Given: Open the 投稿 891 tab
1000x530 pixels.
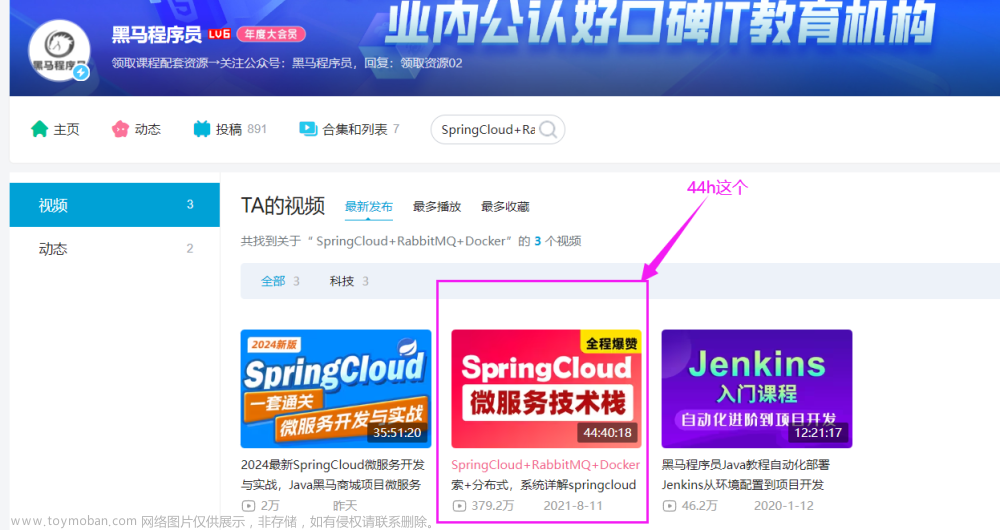Looking at the screenshot, I should (230, 129).
